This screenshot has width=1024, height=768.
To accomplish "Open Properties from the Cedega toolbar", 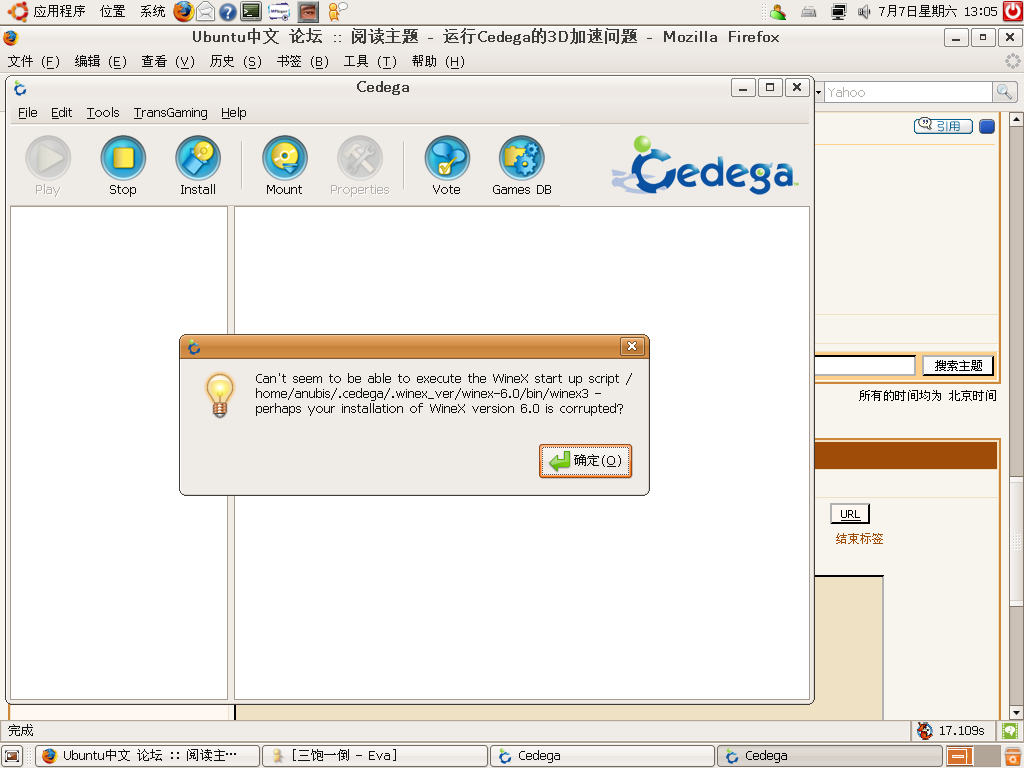I will click(360, 166).
